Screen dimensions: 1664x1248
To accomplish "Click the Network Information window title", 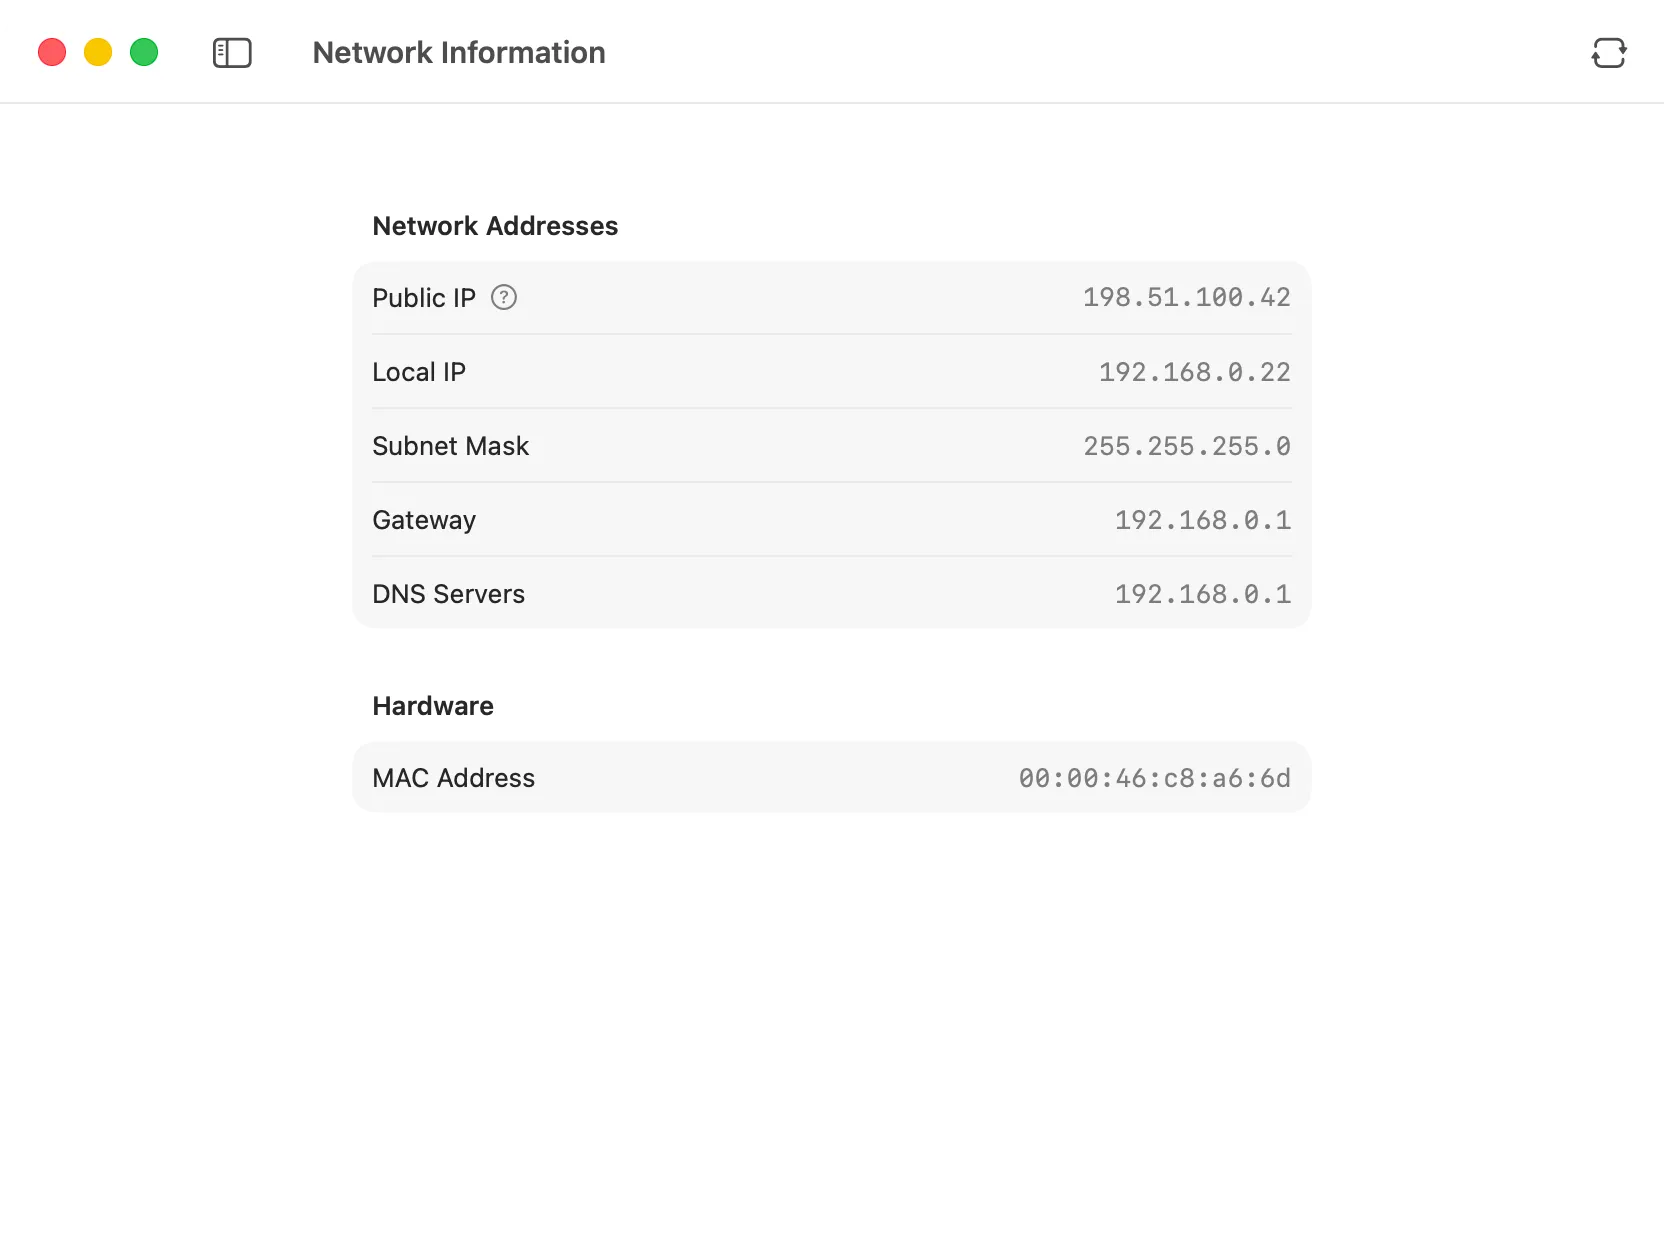I will 459,53.
